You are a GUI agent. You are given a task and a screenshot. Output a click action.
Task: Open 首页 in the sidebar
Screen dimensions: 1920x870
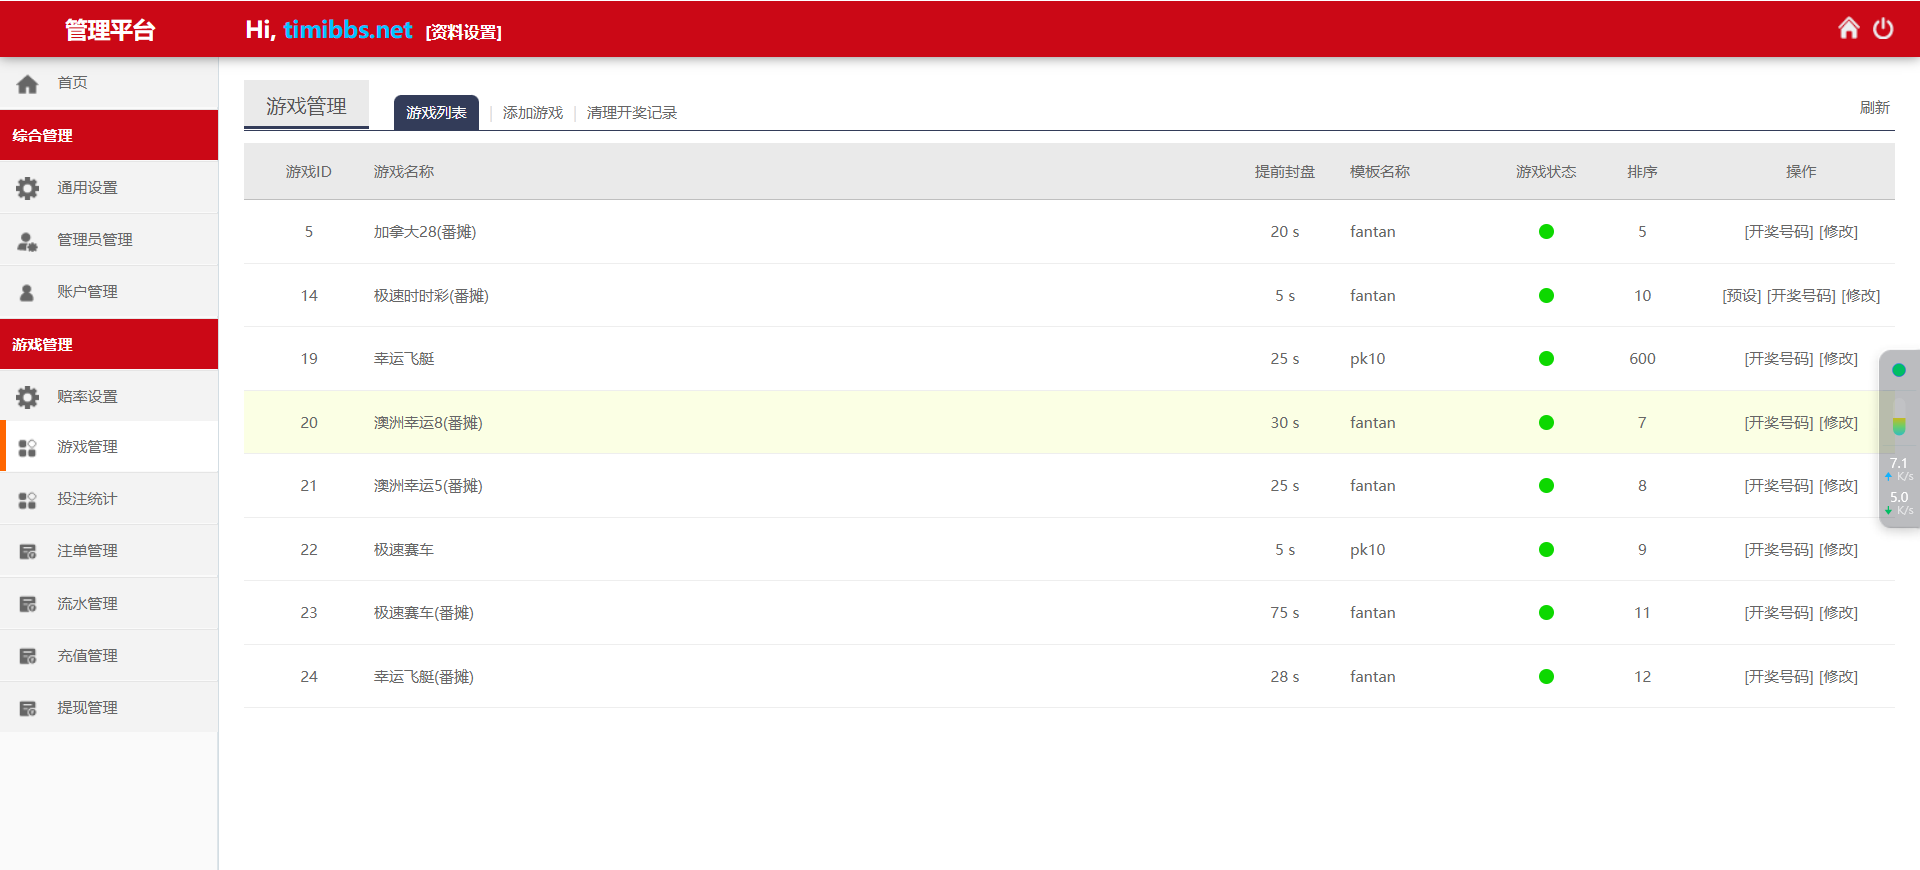click(109, 83)
